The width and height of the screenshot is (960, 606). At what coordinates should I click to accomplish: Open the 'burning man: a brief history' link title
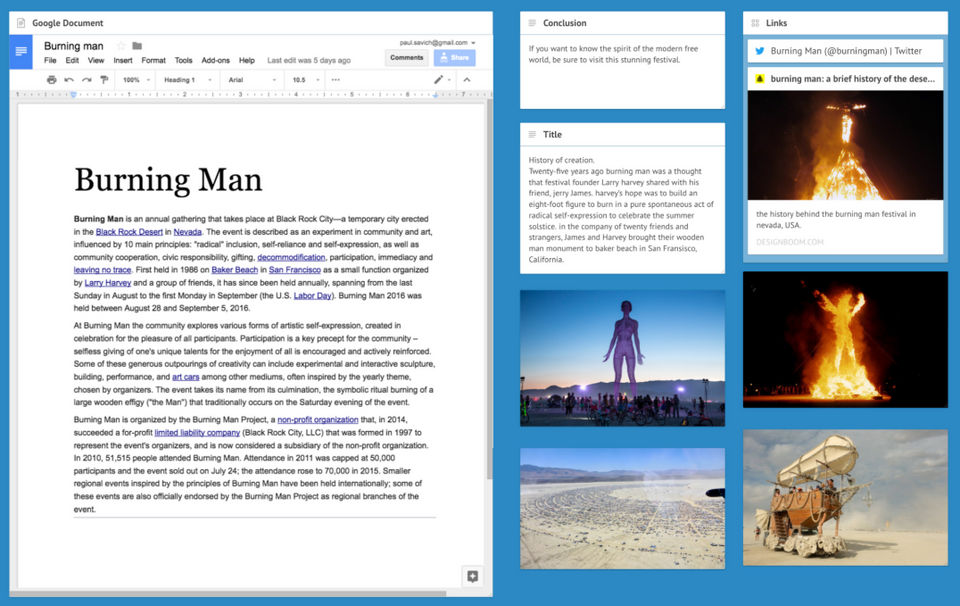pos(852,79)
